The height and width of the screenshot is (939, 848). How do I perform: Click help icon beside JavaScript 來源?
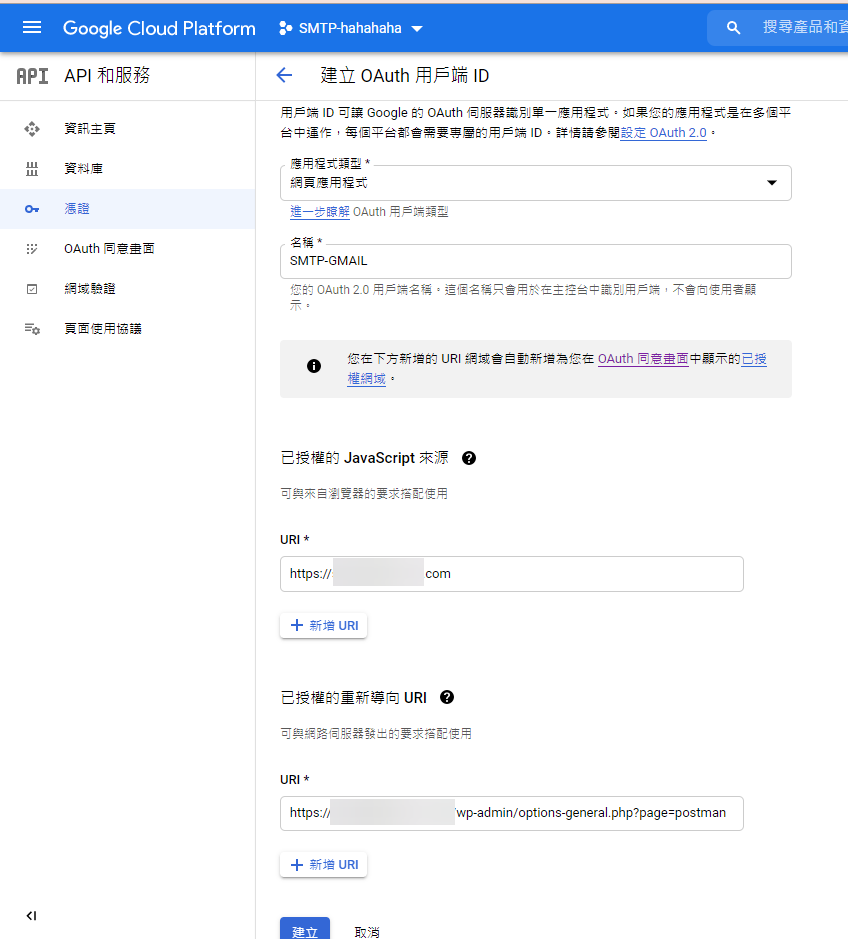[469, 458]
